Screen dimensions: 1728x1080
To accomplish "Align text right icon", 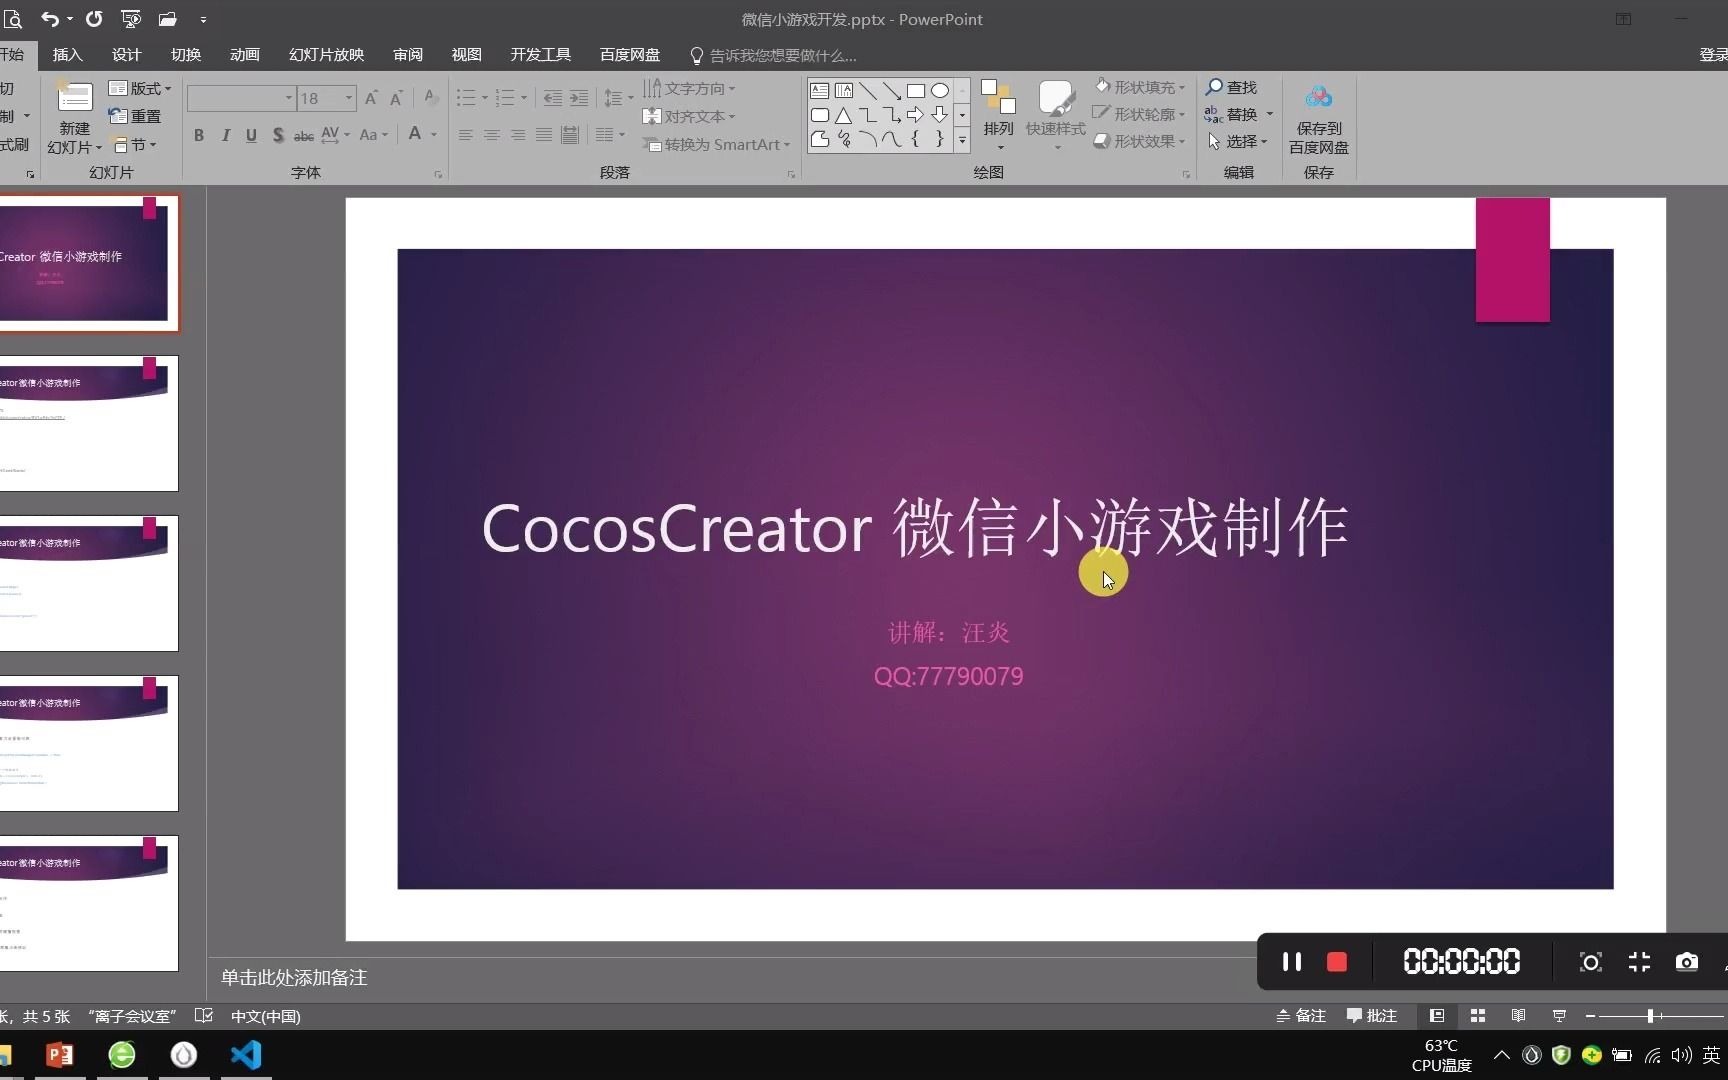I will [x=518, y=135].
